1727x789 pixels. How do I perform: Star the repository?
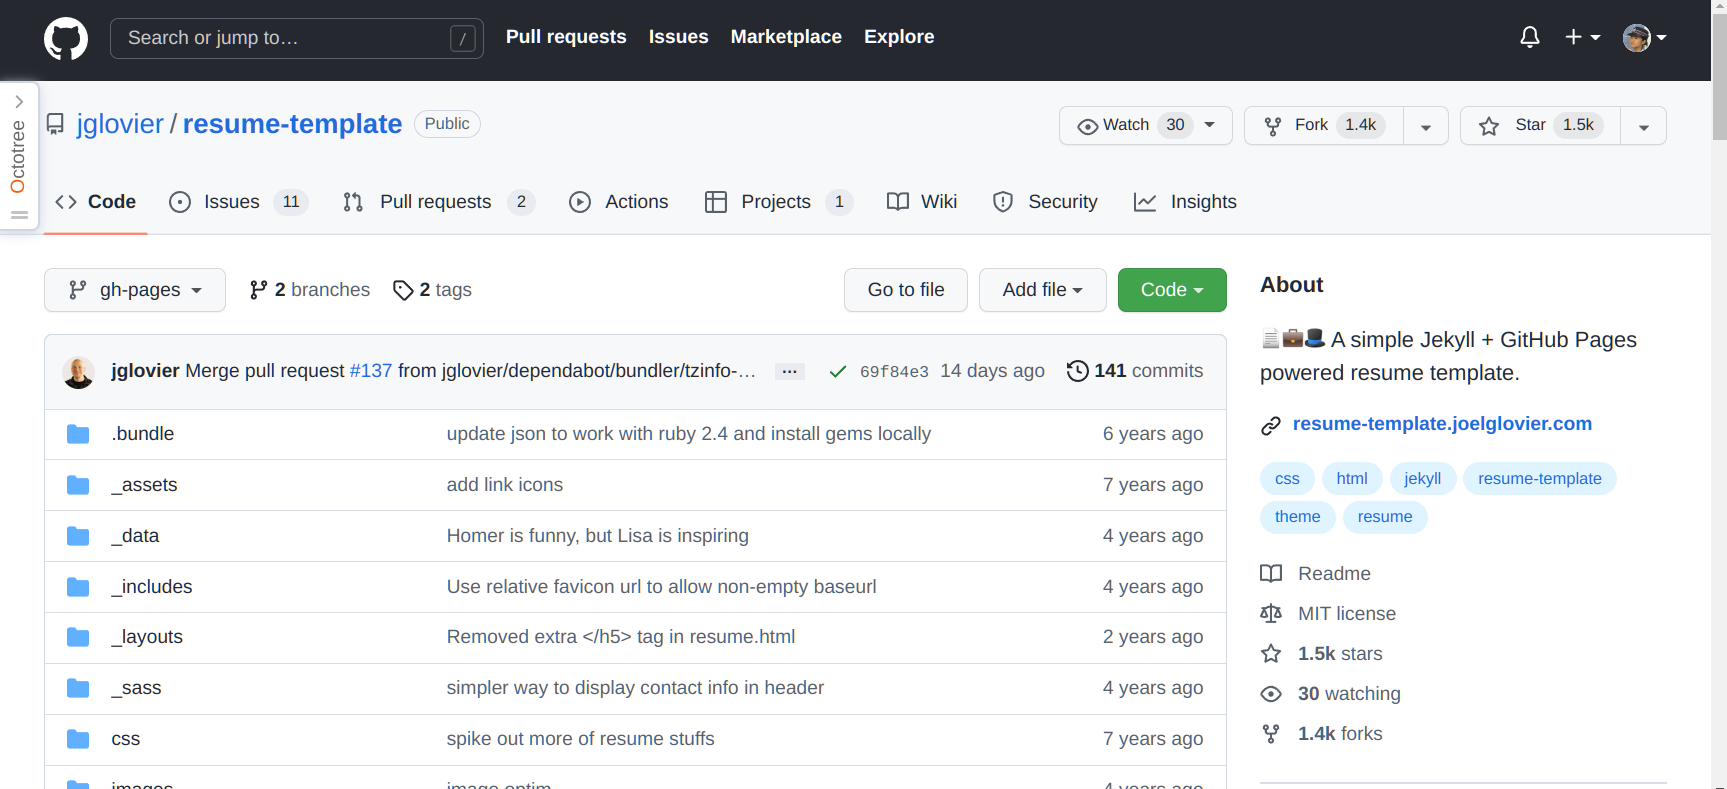tap(1541, 125)
